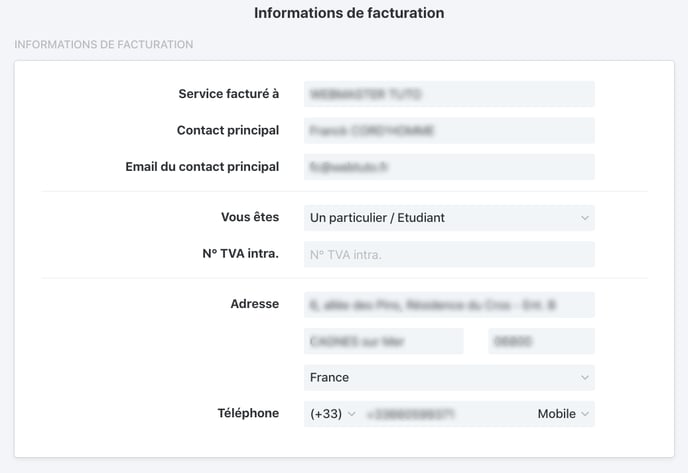Screen dimensions: 688x473
Task: Click the 'Vous êtes' label
Action: coord(250,217)
